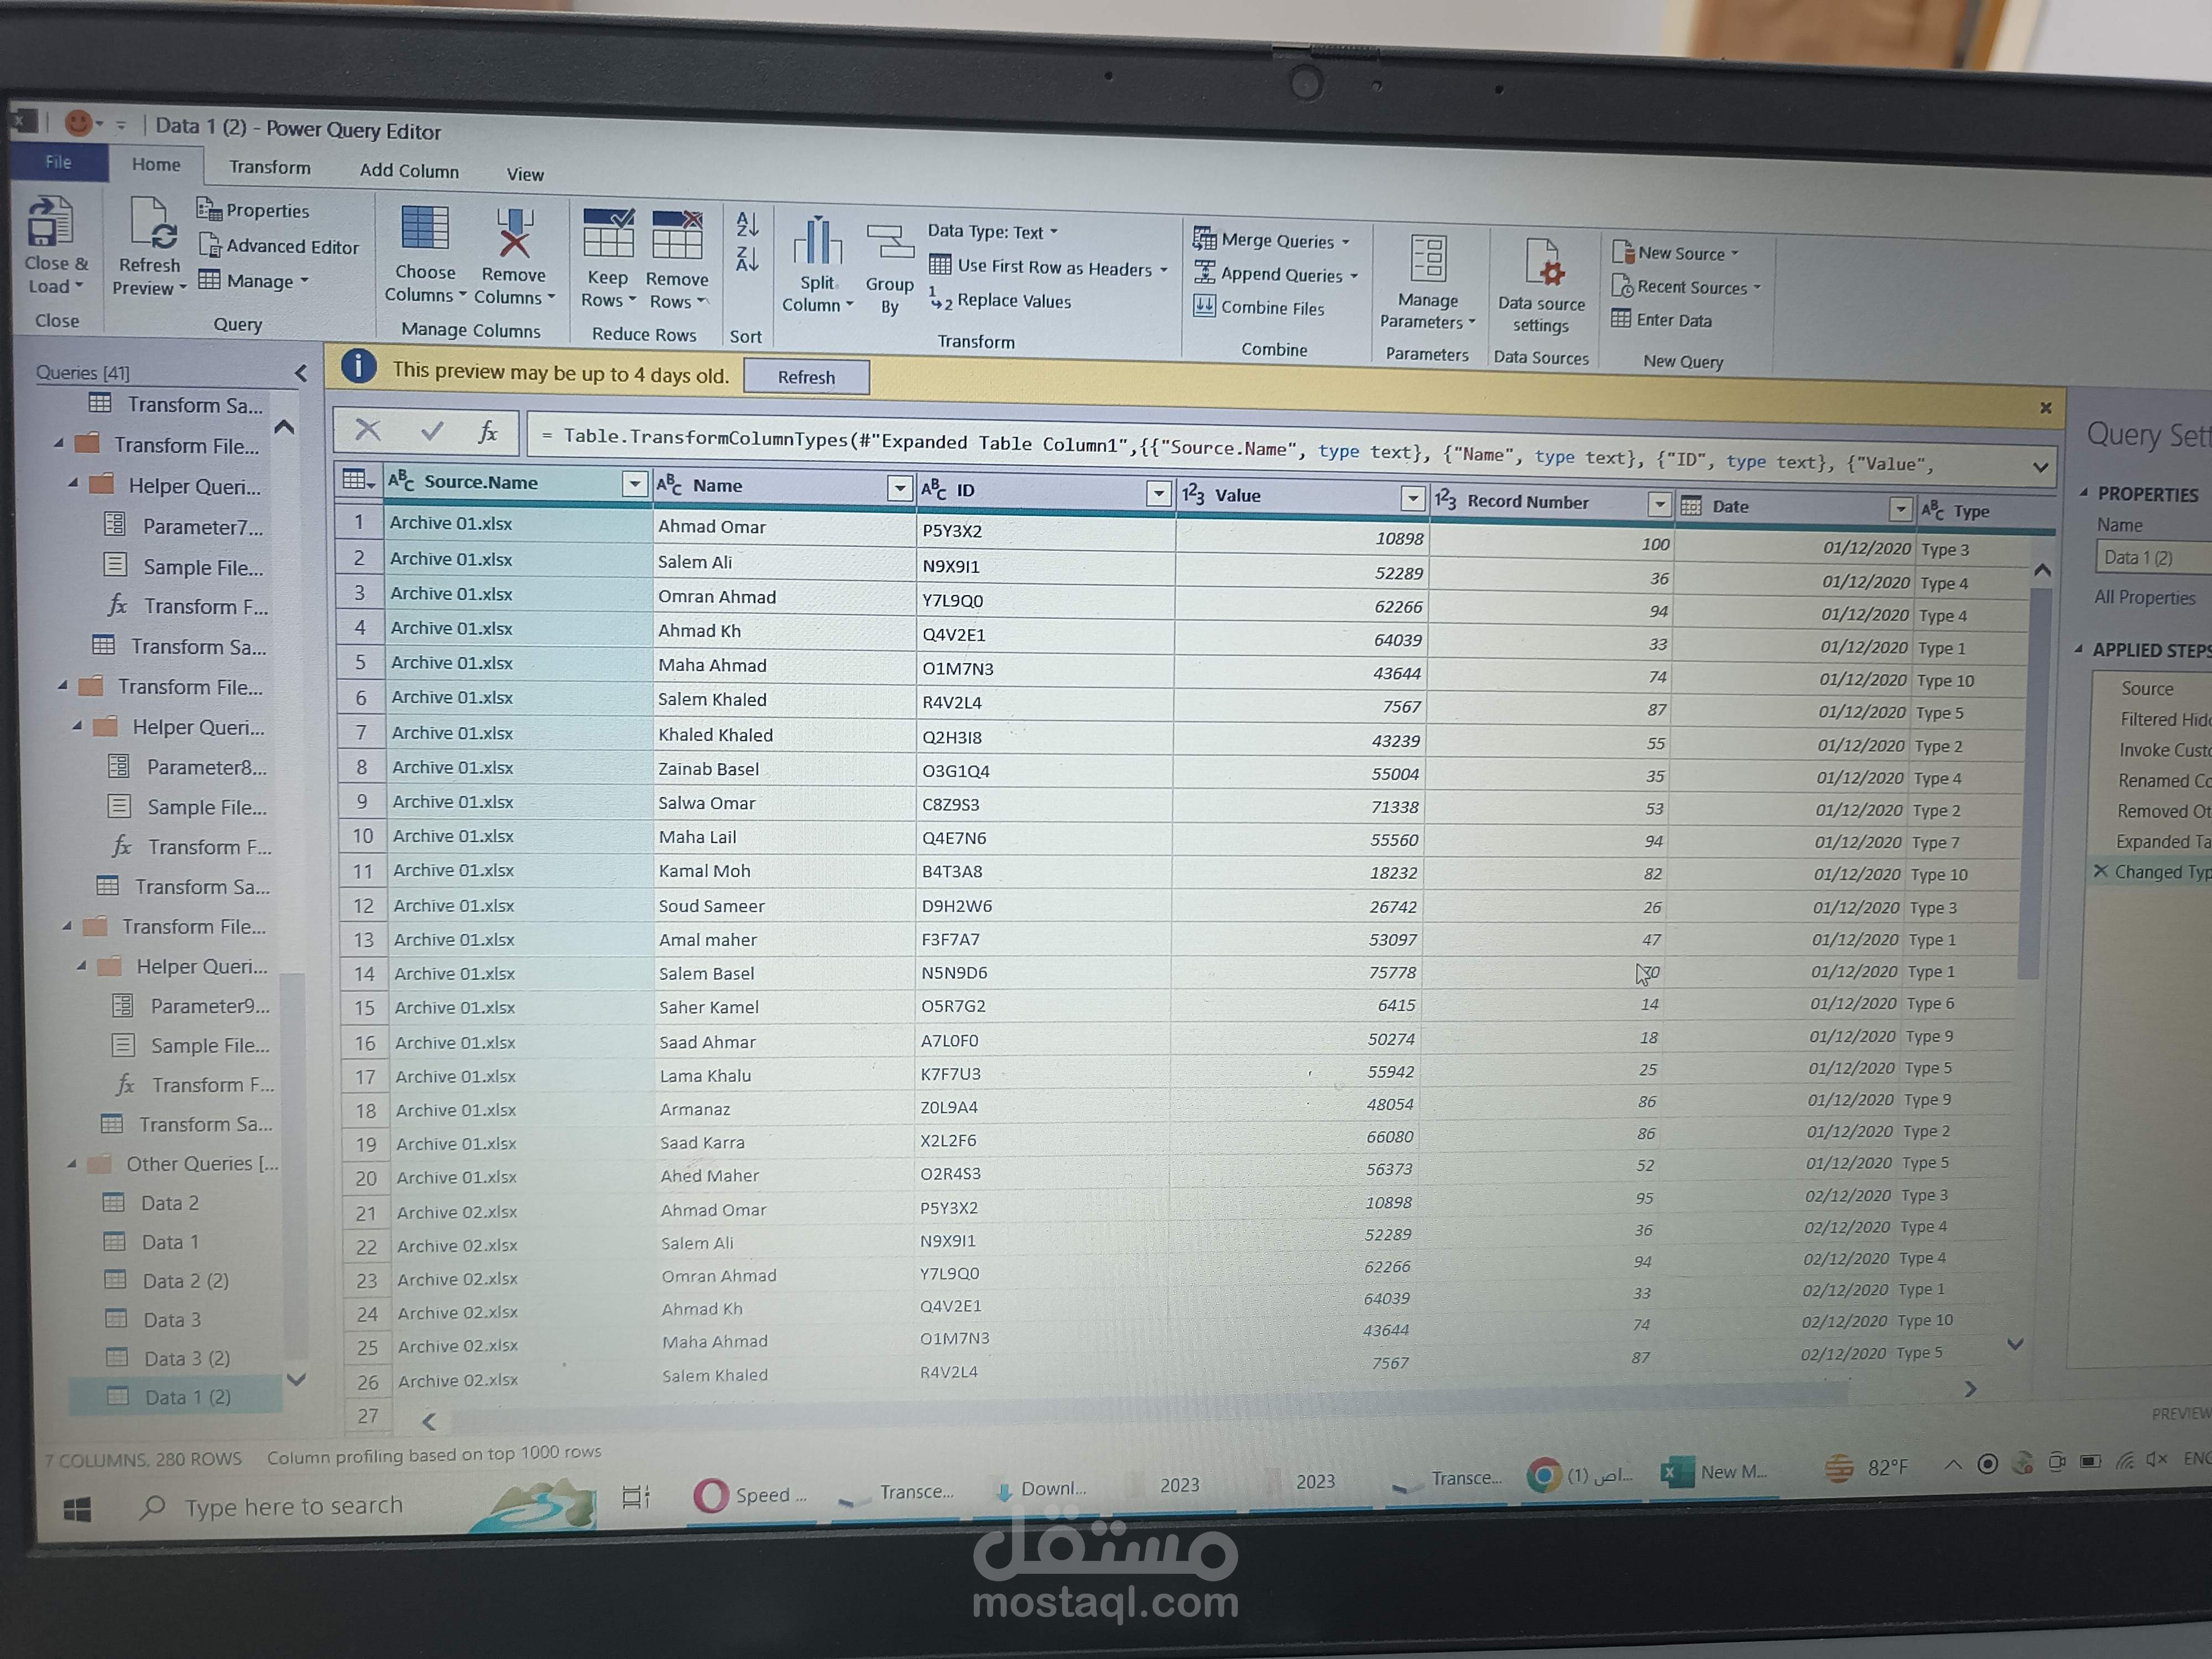Click the Manage Parameters icon
Image resolution: width=2212 pixels, height=1659 pixels.
coord(1428,259)
